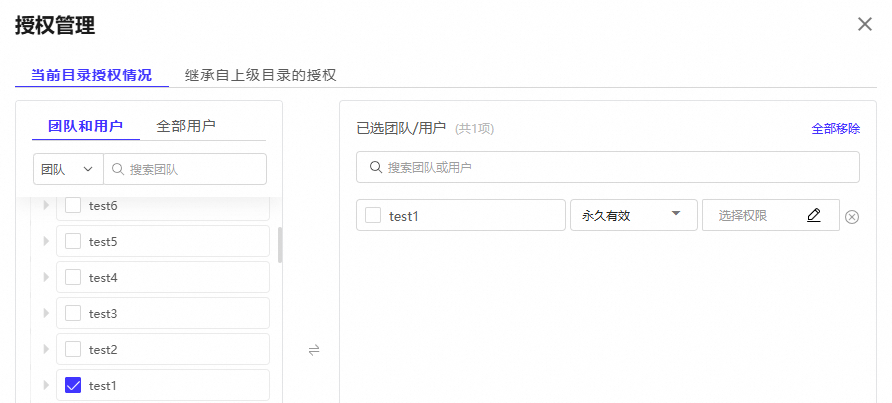Check the test5 checkbox
This screenshot has height=403, width=892.
tap(73, 241)
